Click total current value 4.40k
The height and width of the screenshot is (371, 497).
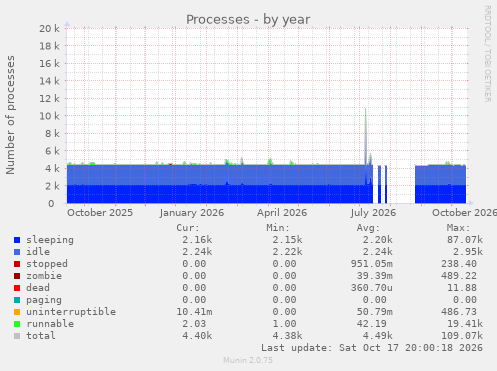197,336
